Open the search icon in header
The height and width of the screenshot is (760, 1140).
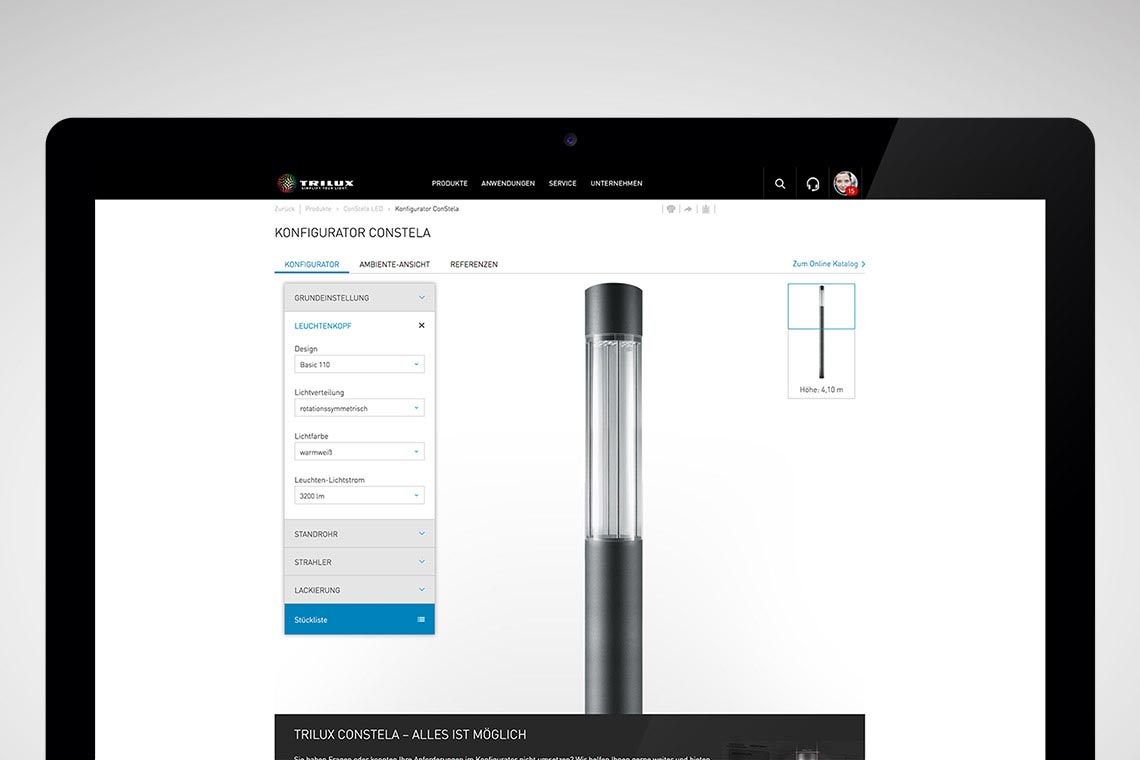point(780,184)
